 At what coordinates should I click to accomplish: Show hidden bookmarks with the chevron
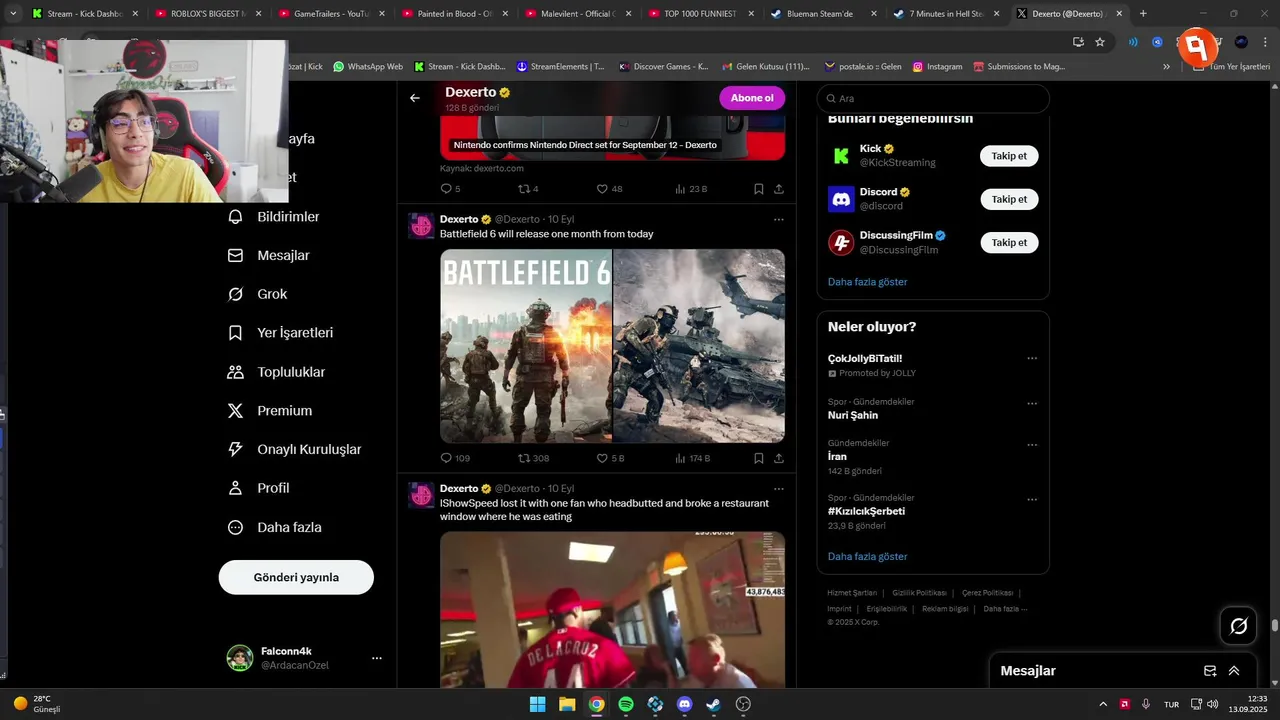tap(1166, 67)
